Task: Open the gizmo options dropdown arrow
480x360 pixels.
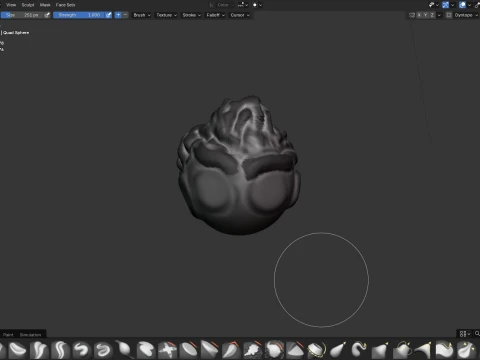Action: pos(453,5)
